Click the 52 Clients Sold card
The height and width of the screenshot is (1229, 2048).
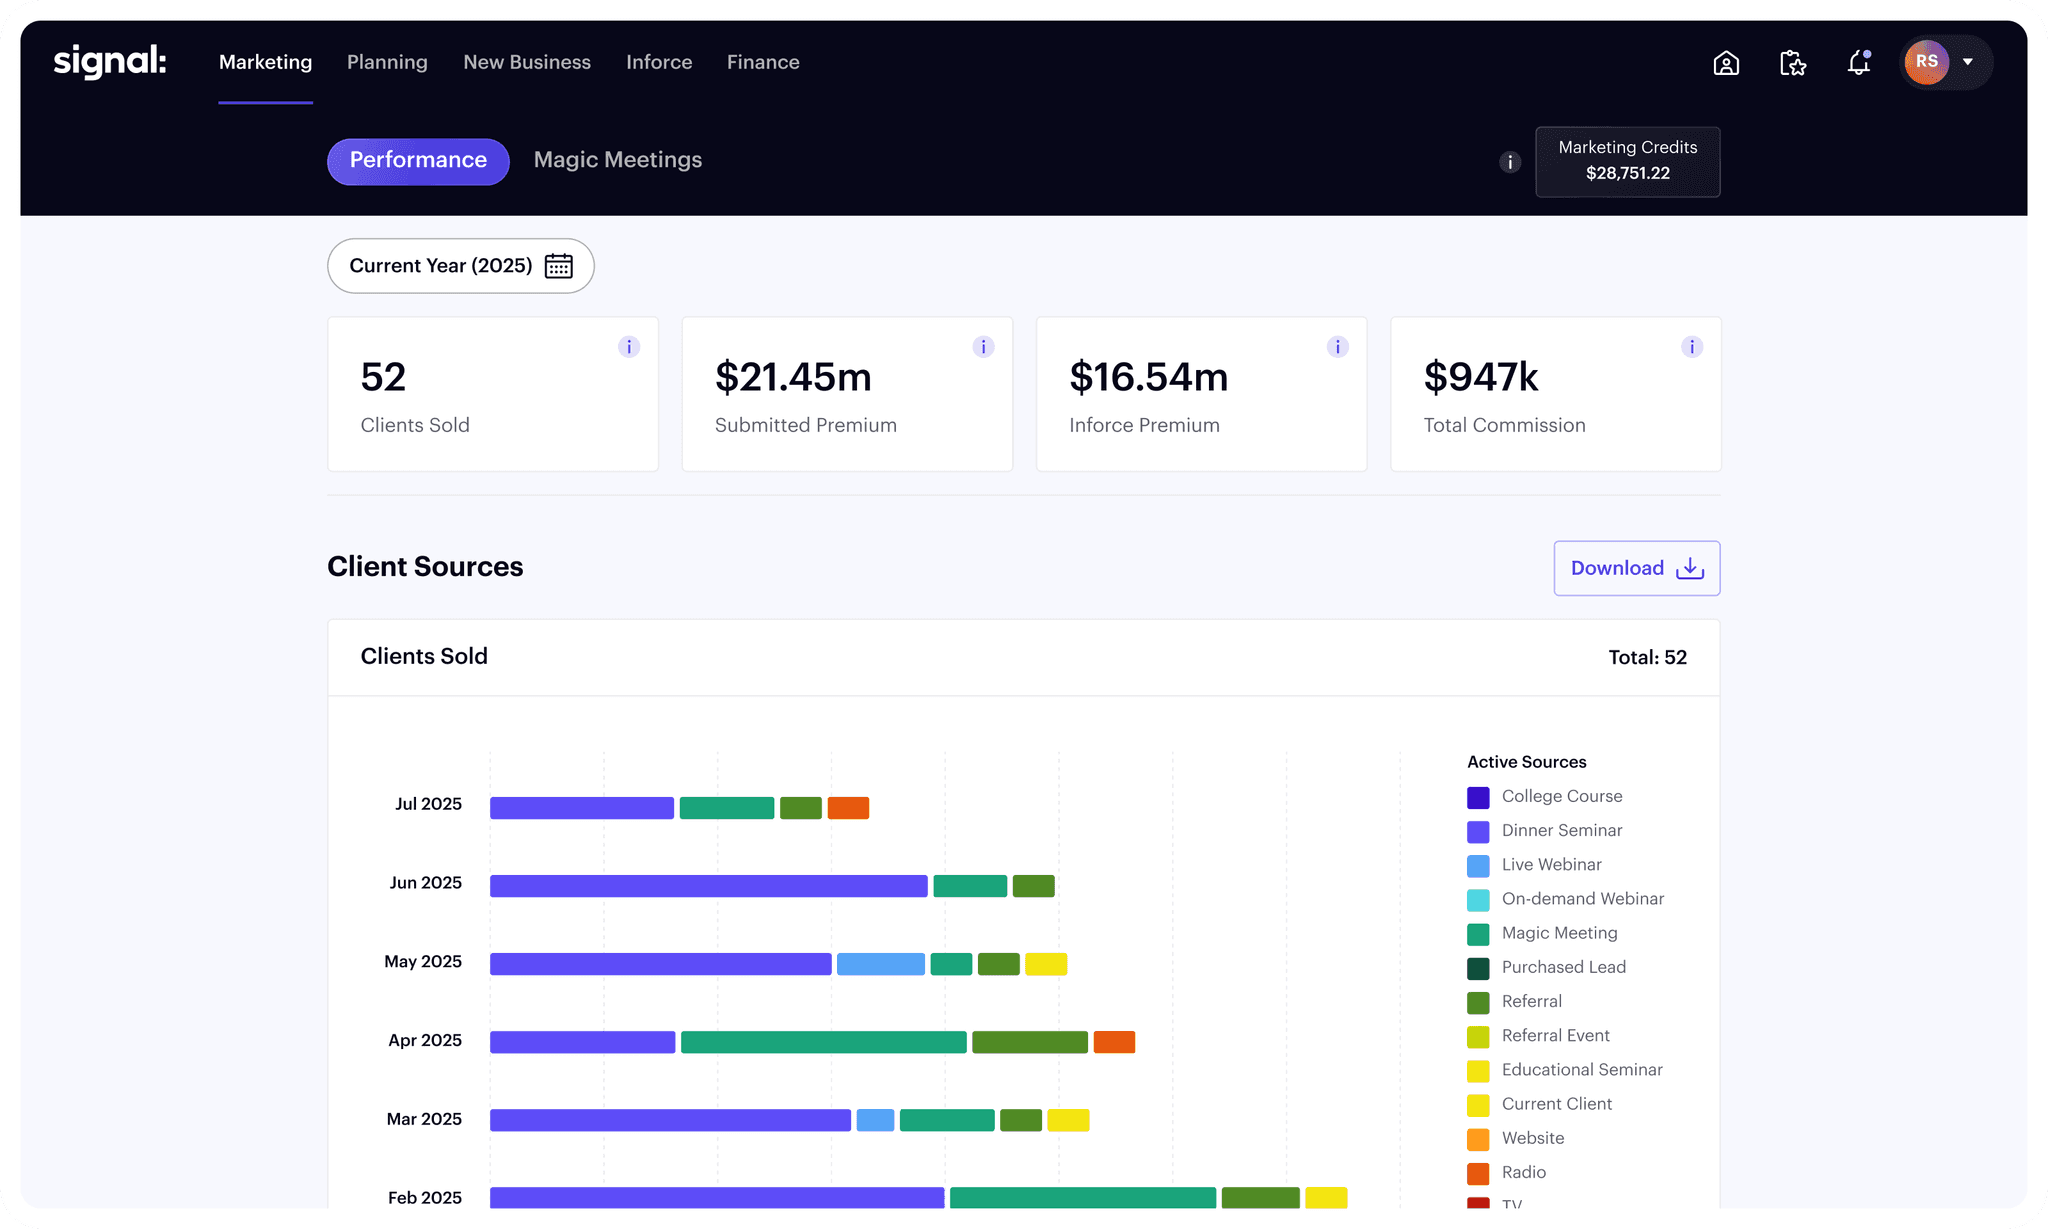493,394
